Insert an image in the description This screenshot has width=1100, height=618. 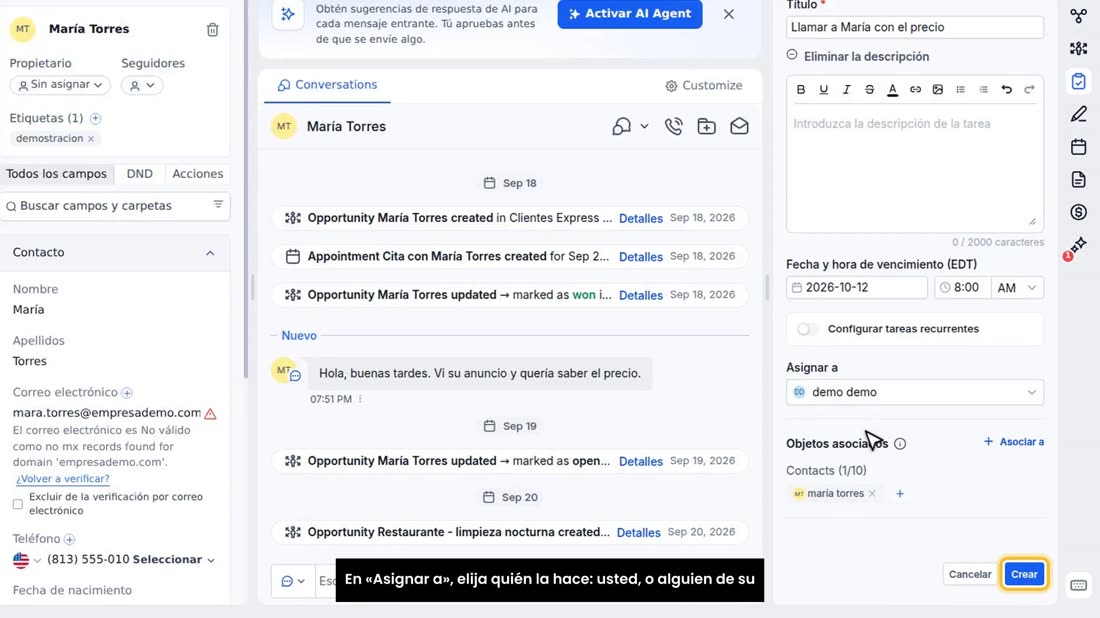coord(938,90)
